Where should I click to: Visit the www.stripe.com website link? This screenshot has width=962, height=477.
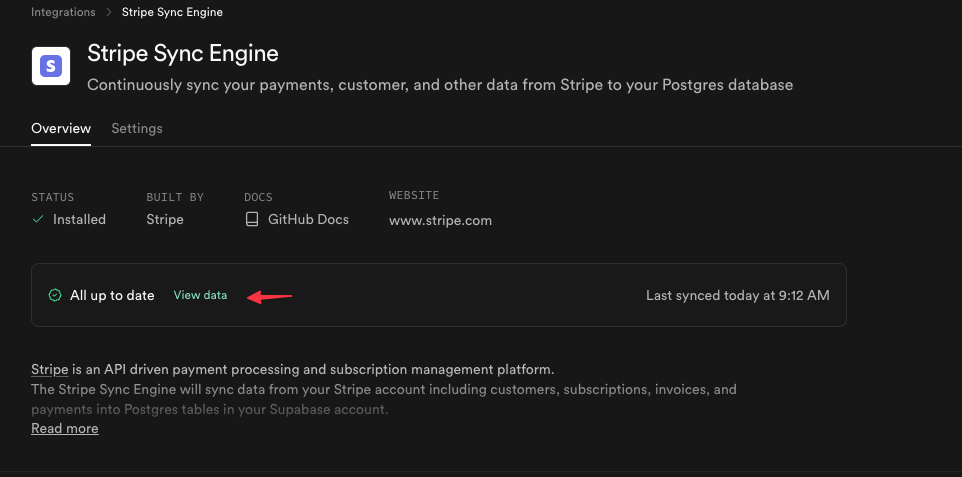pyautogui.click(x=440, y=220)
